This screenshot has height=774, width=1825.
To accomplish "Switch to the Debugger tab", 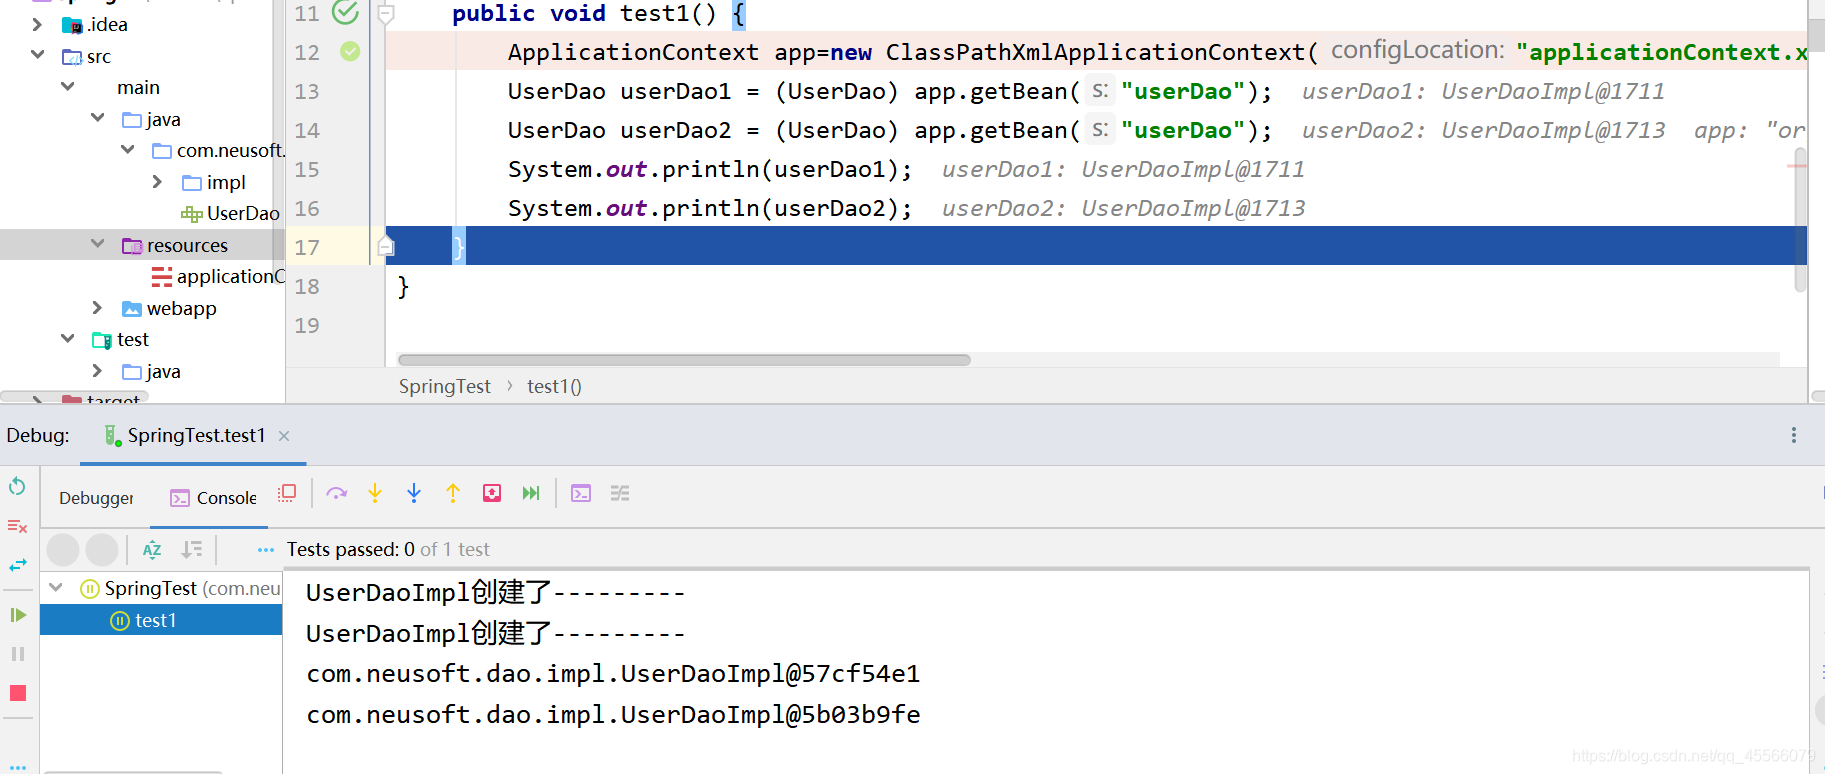I will [96, 498].
